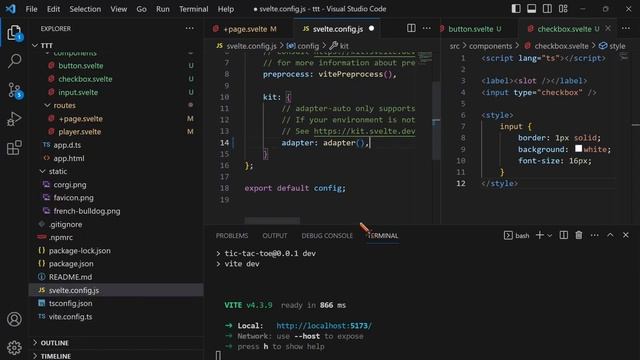This screenshot has width=640, height=360.
Task: Open the localhost:5173 link in terminal
Action: (x=324, y=326)
